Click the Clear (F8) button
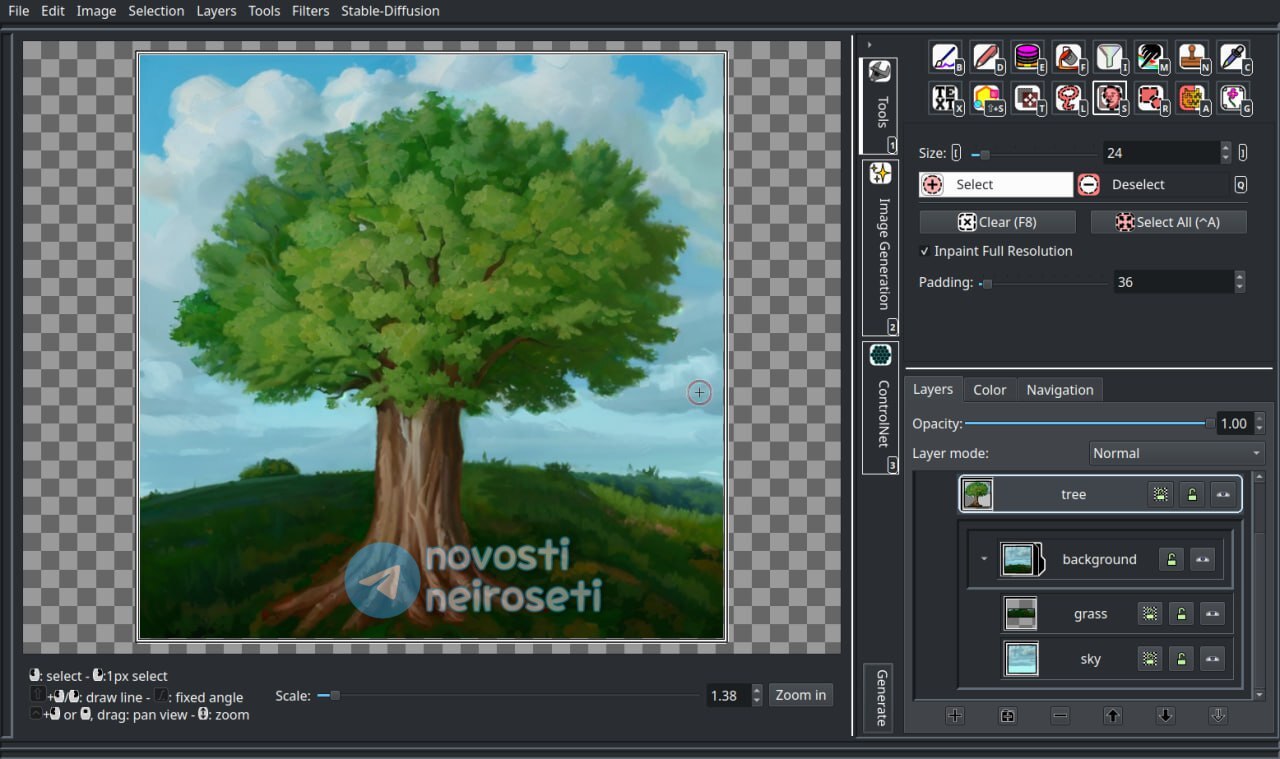 point(997,222)
